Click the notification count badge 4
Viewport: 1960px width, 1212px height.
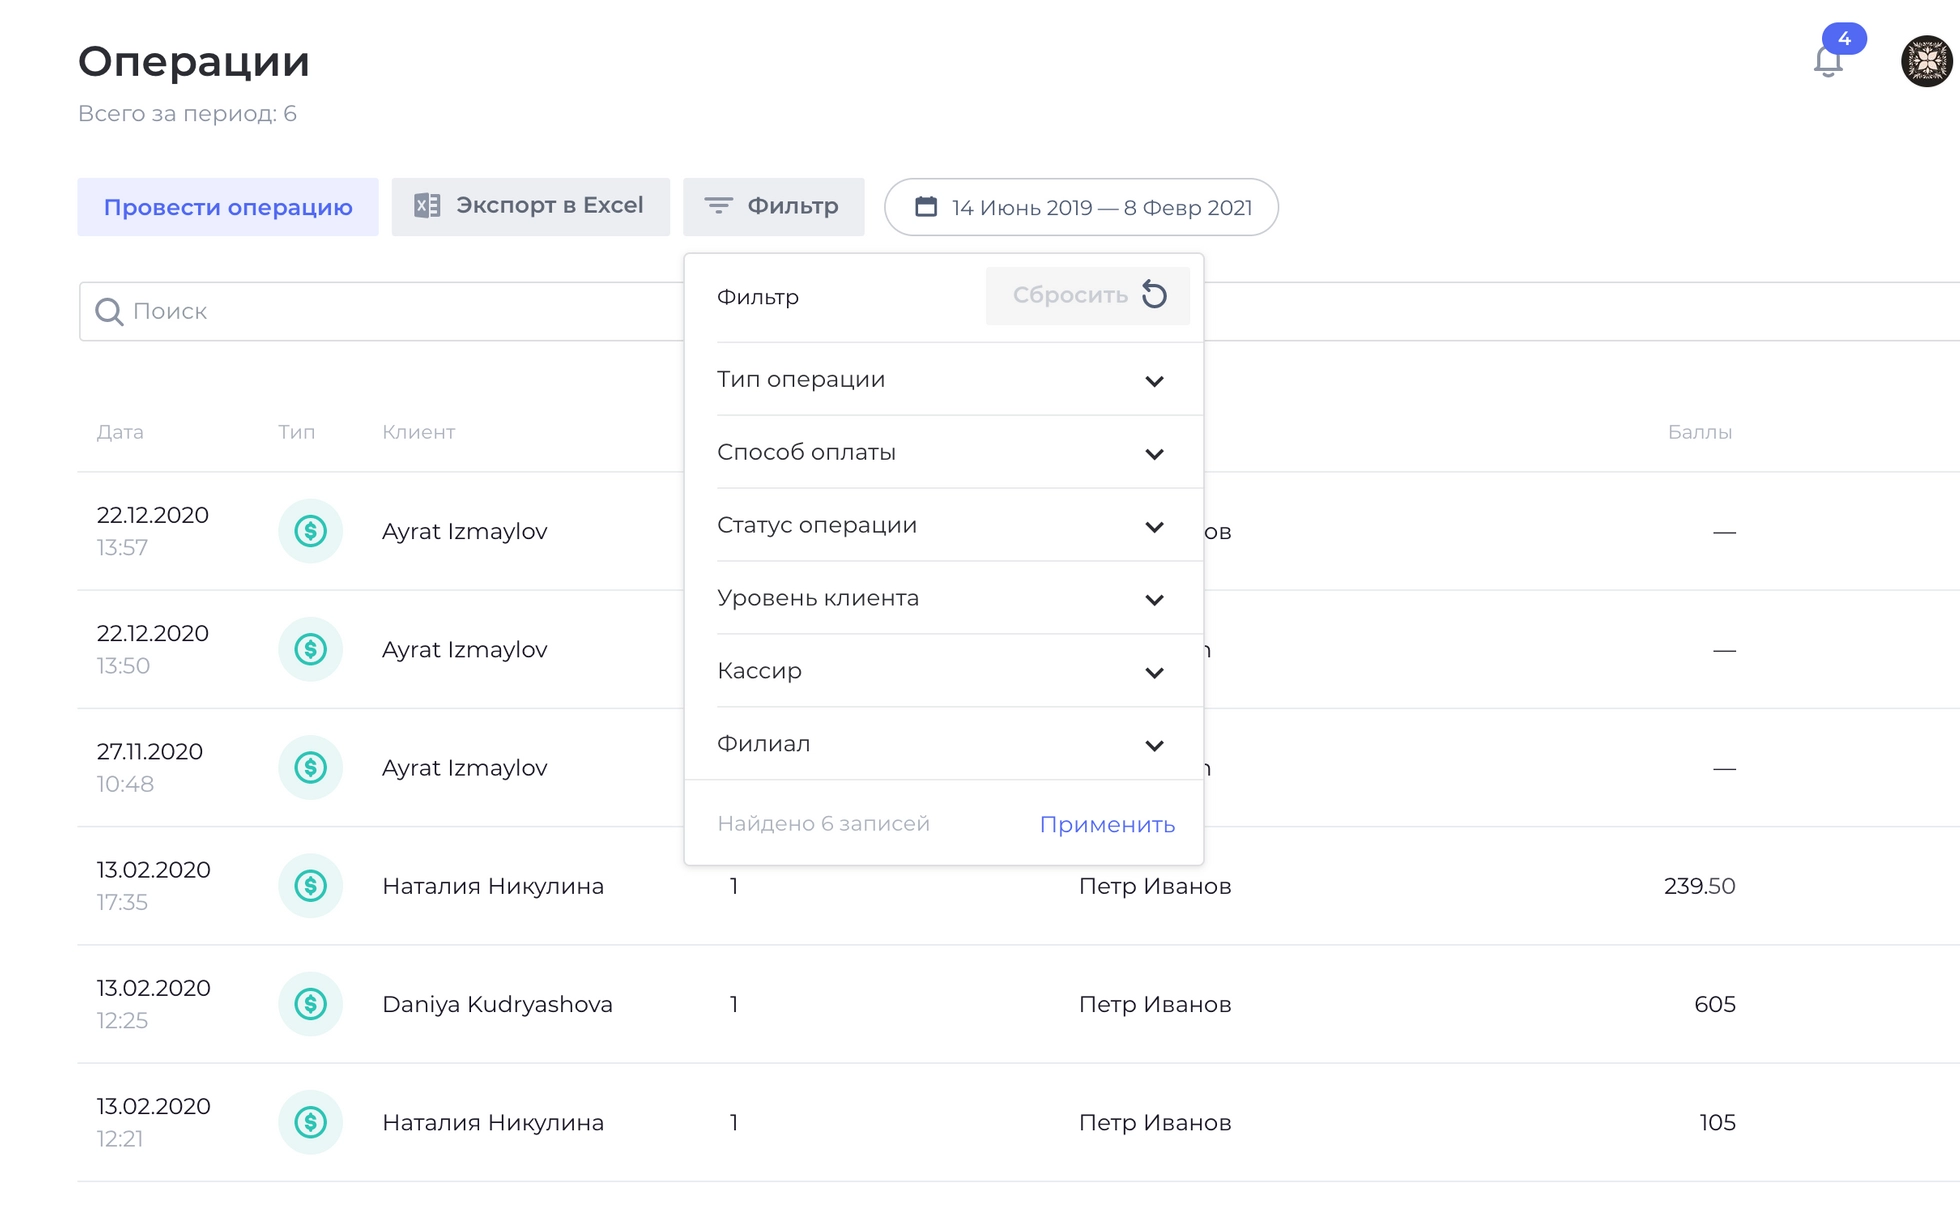click(1844, 39)
